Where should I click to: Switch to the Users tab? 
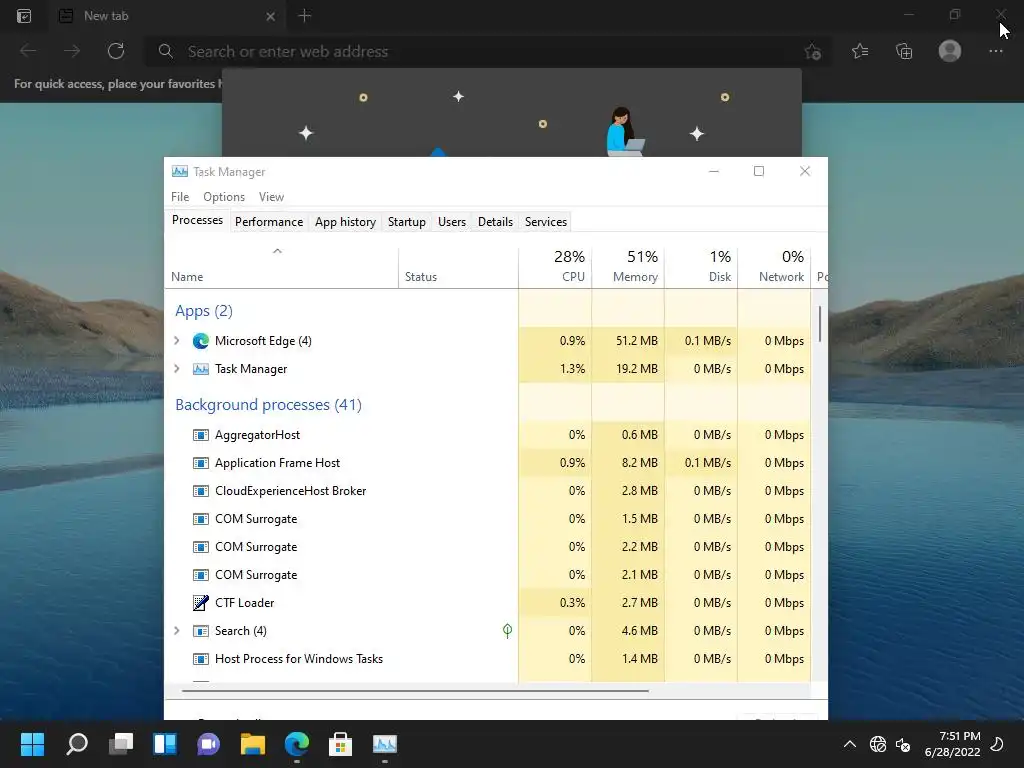click(452, 221)
